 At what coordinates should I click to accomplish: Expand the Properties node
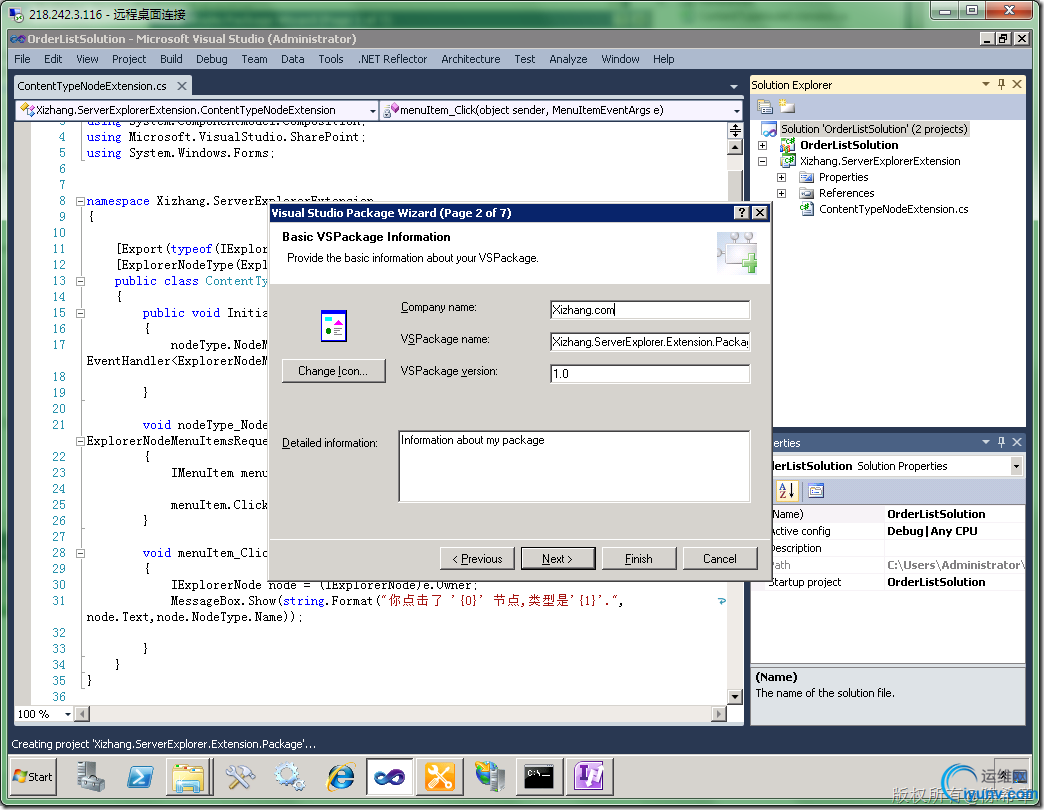pos(782,177)
